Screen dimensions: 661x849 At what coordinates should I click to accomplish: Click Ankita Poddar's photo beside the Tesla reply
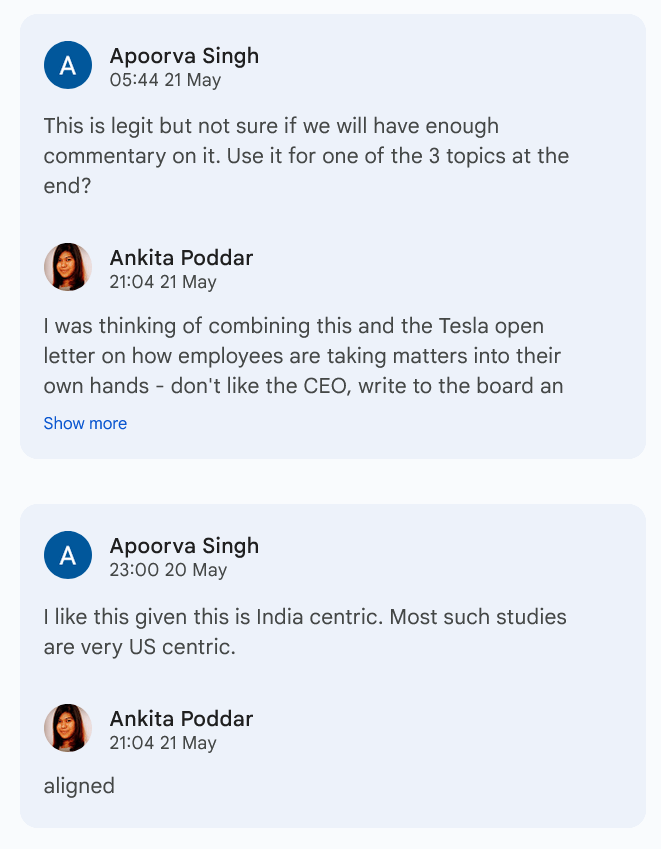point(68,267)
